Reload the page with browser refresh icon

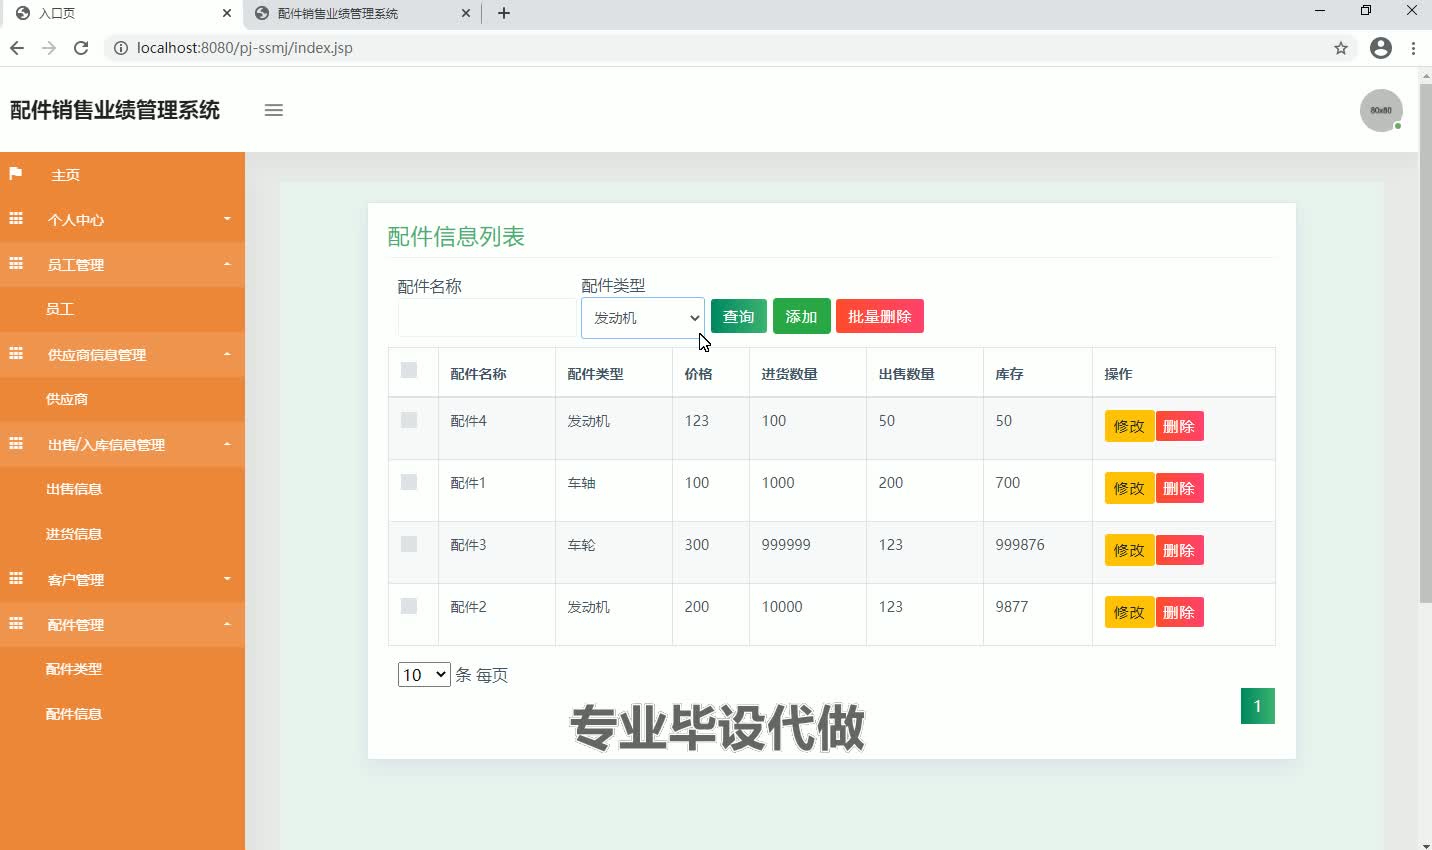click(x=81, y=47)
